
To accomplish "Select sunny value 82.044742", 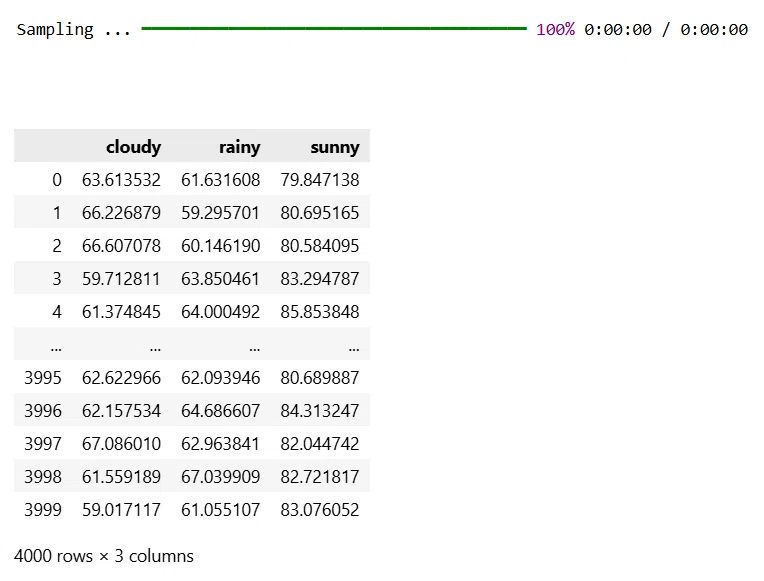I will coord(320,444).
